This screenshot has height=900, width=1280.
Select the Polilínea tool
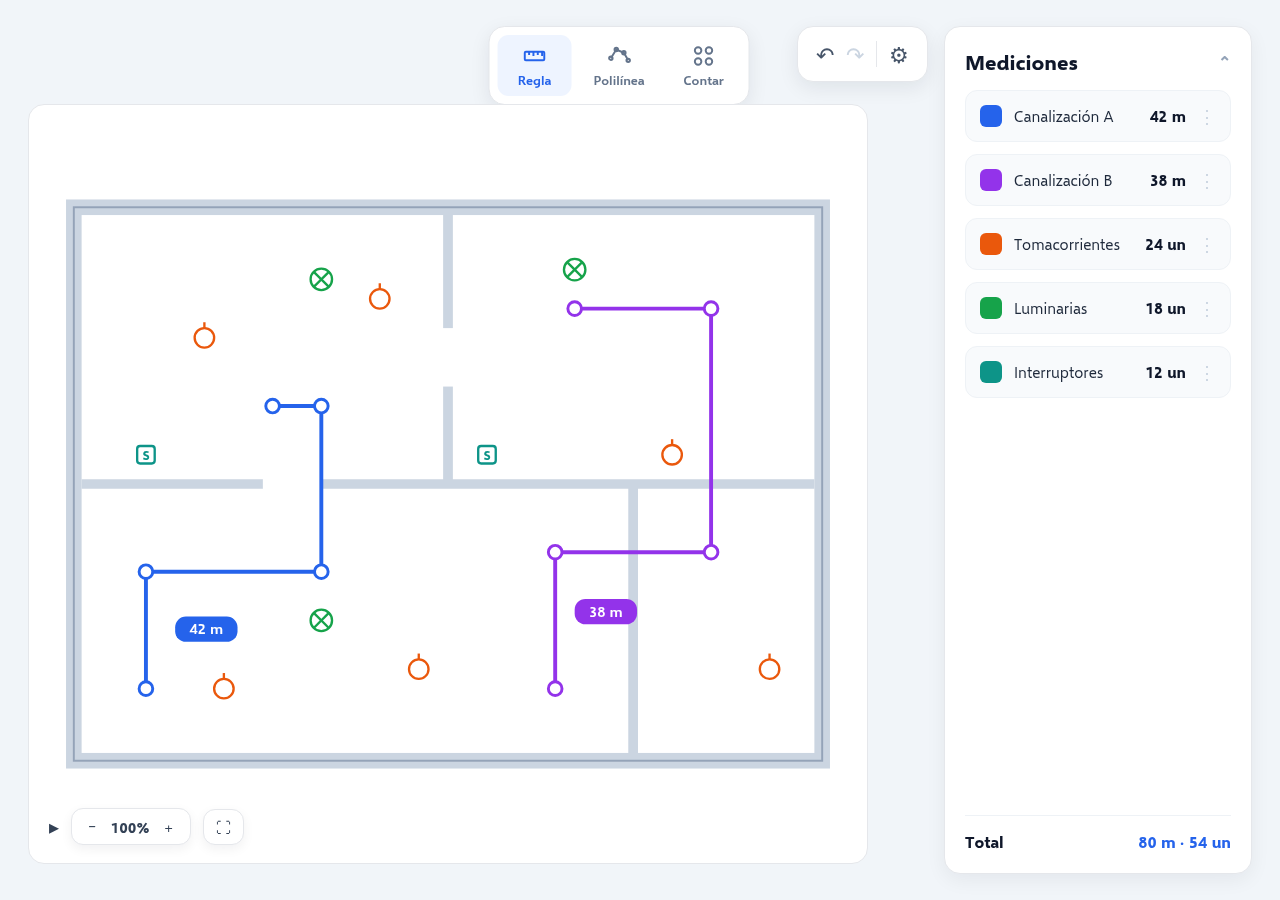pos(619,66)
